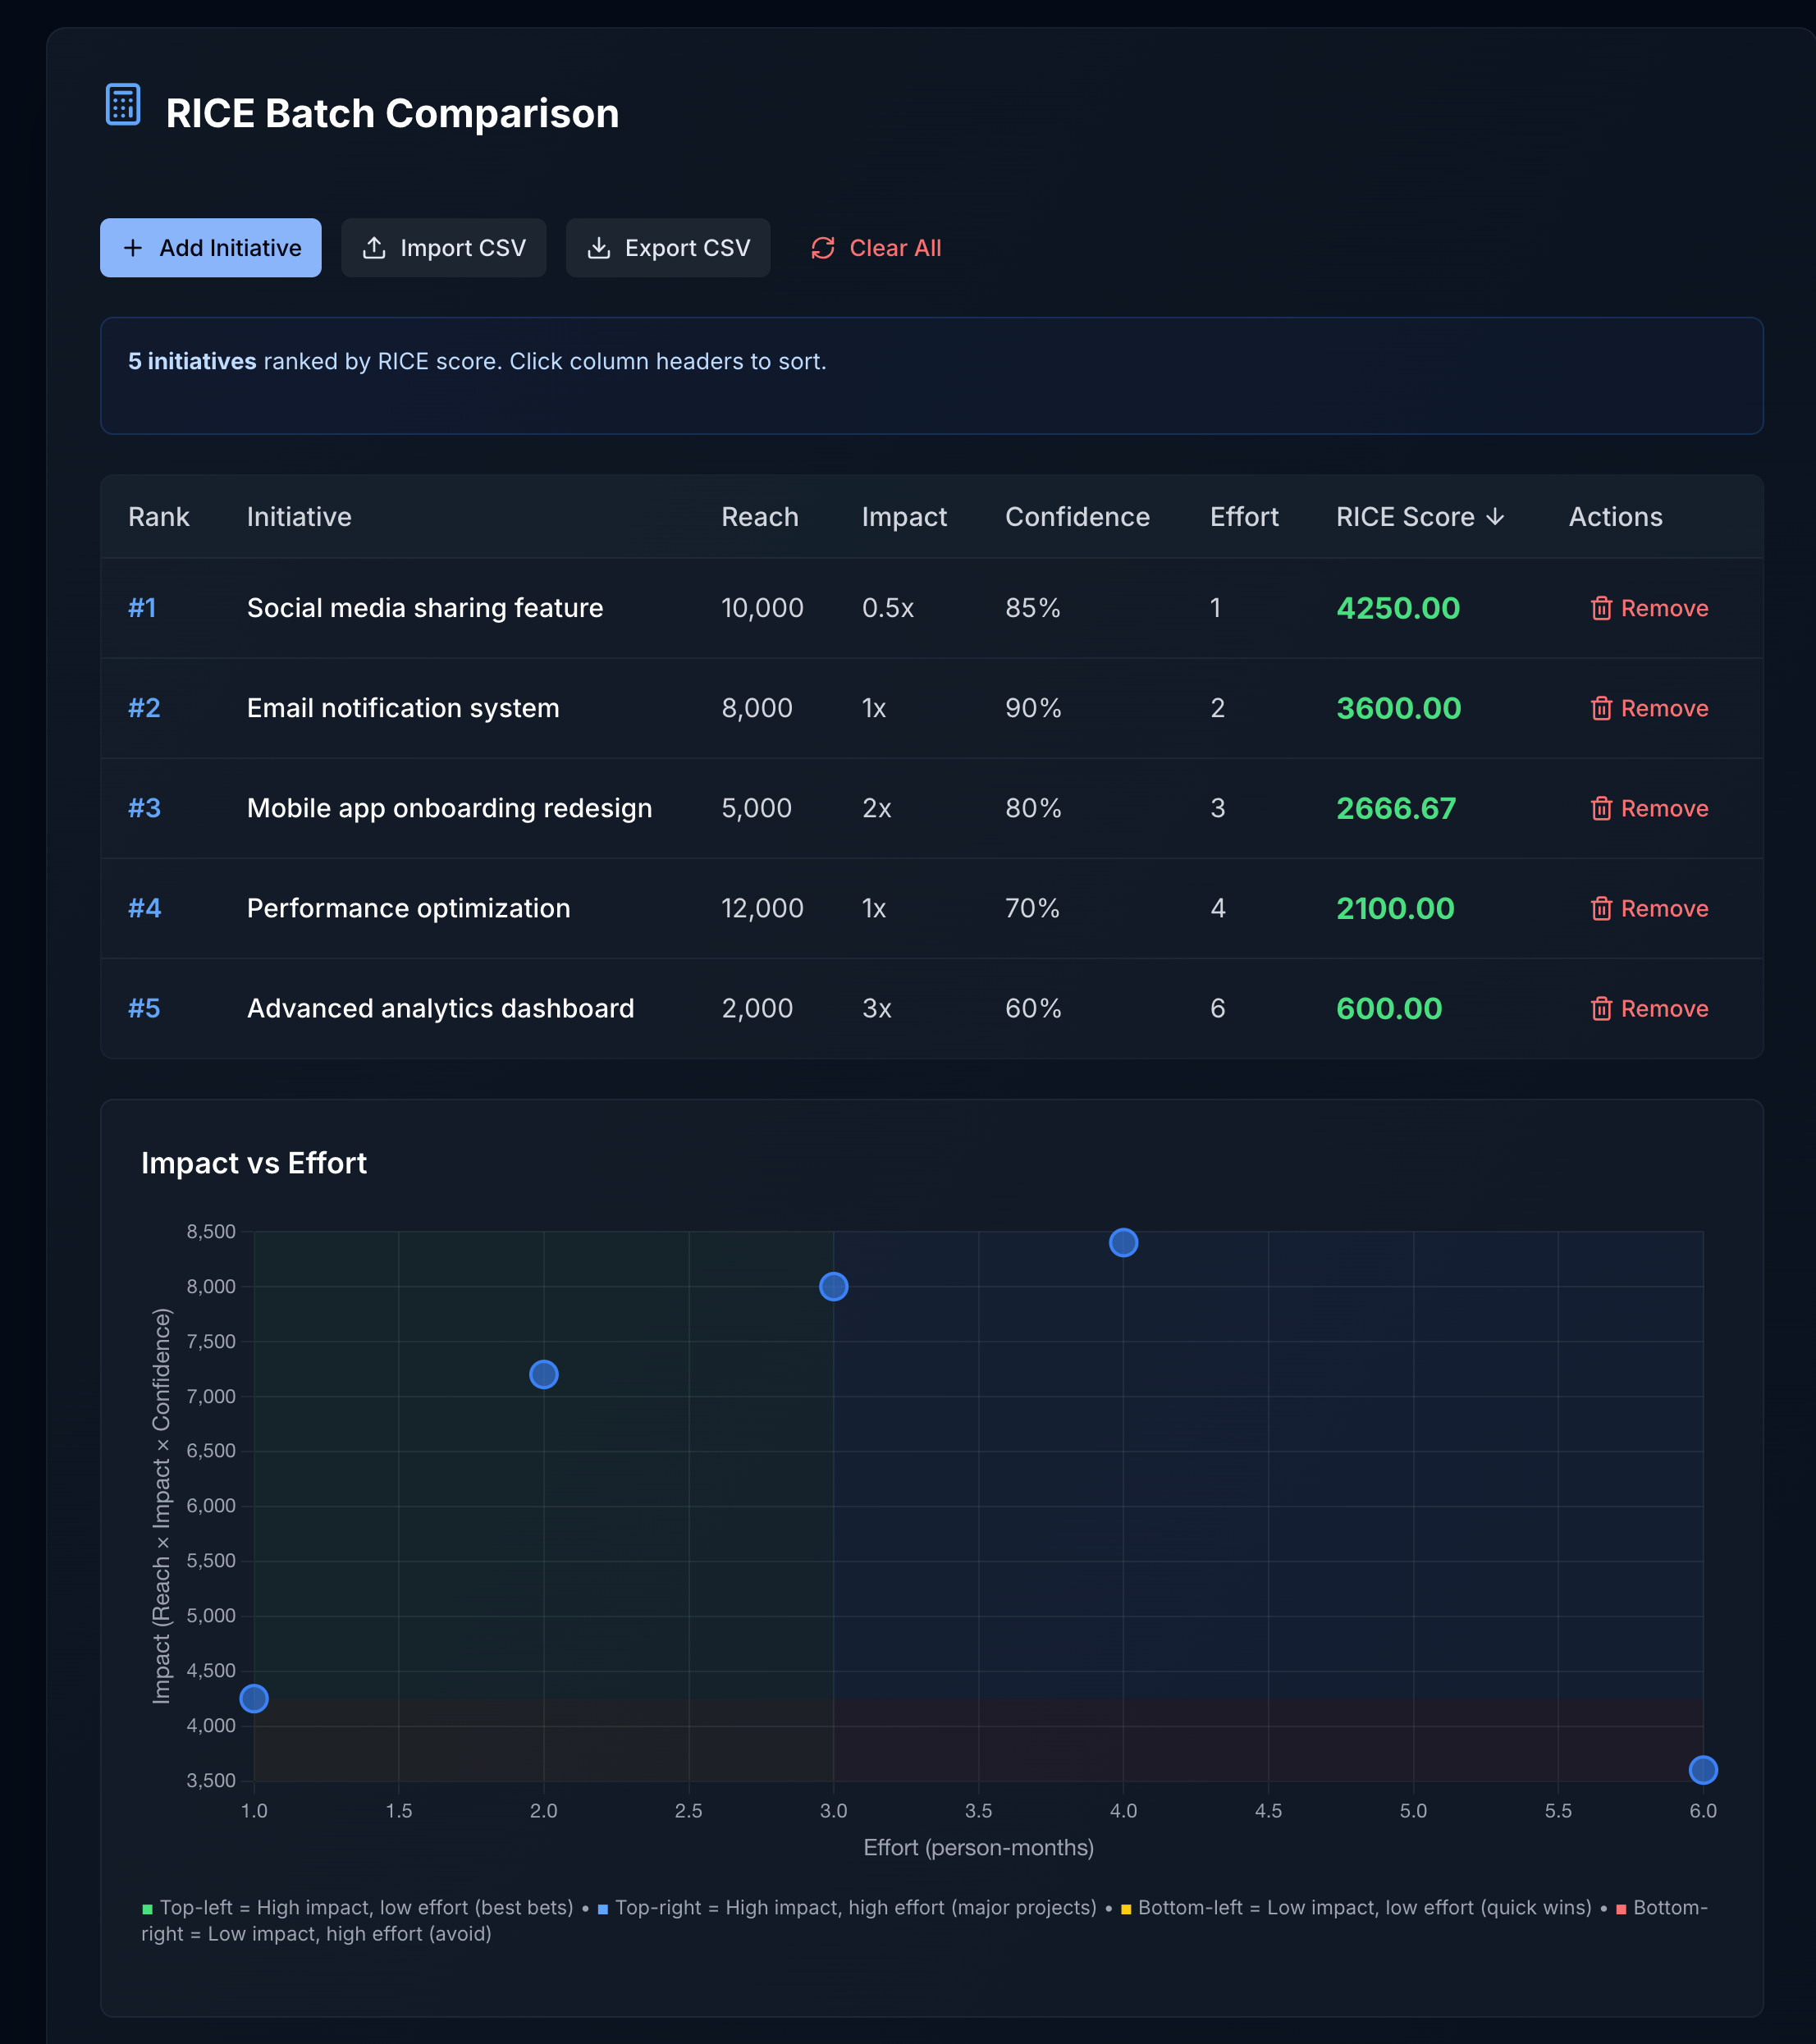Click the descending sort arrow on RICE Score
Screen dimensions: 1816x2044
[x=1495, y=517]
